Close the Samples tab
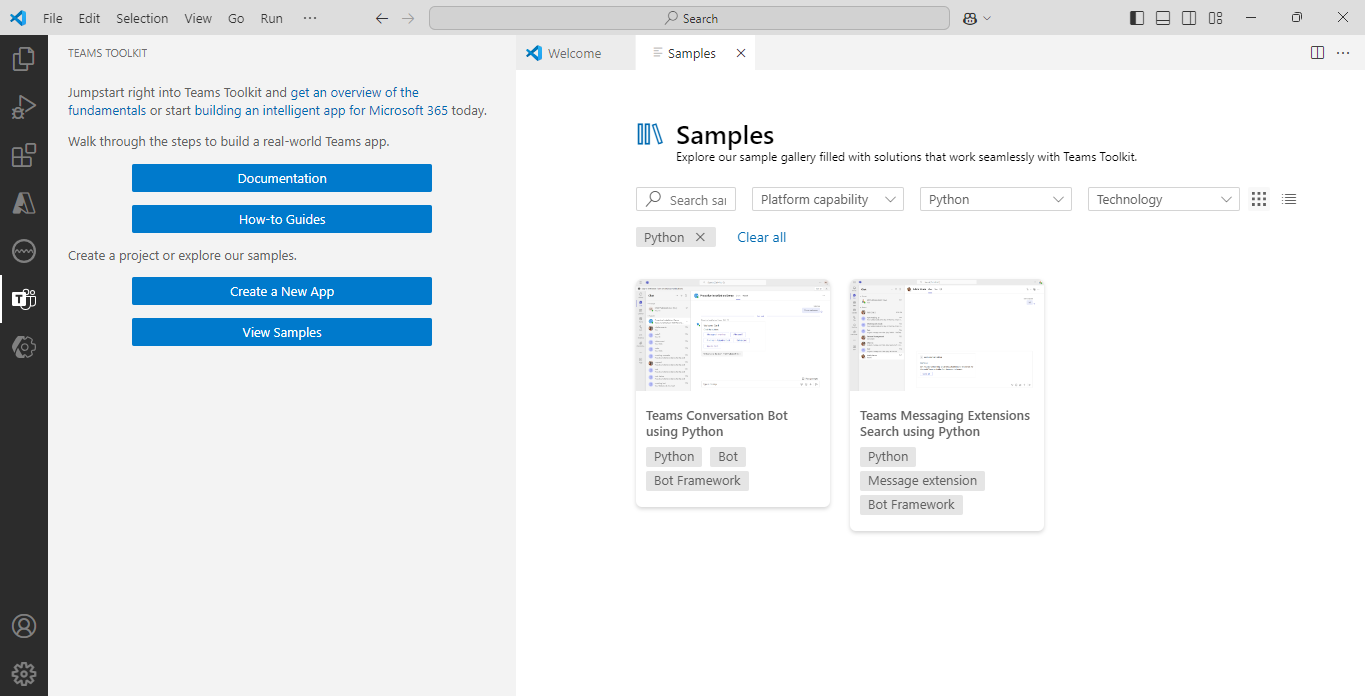Image resolution: width=1365 pixels, height=696 pixels. coord(741,53)
